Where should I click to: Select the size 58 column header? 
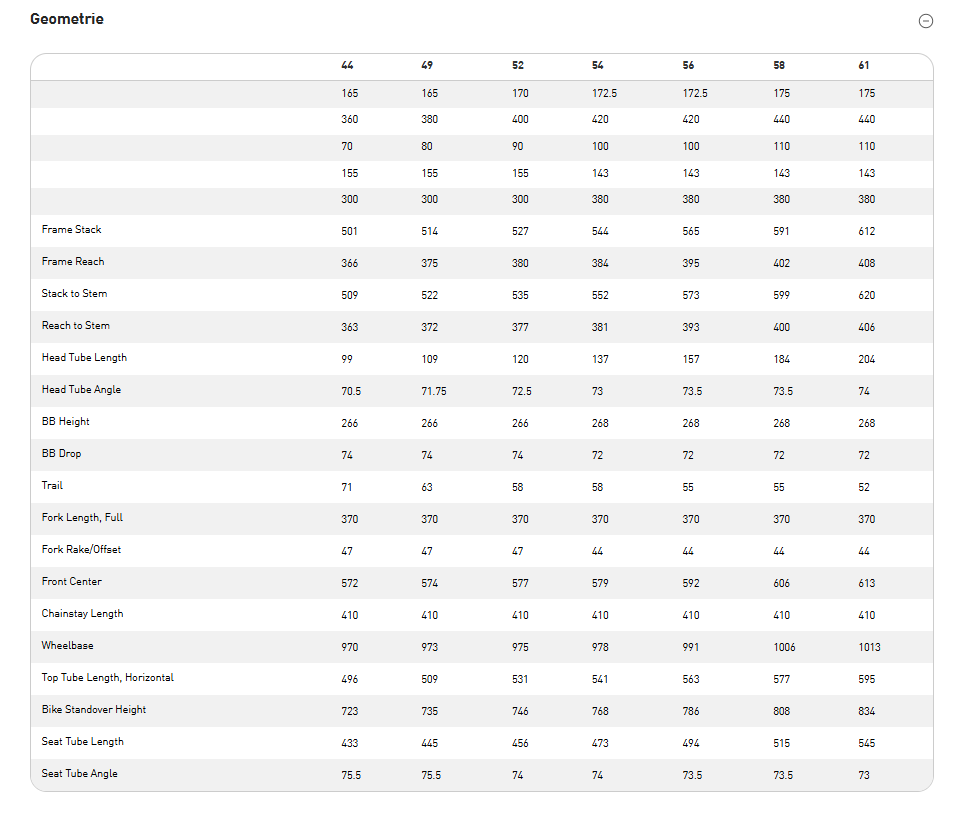pyautogui.click(x=779, y=66)
